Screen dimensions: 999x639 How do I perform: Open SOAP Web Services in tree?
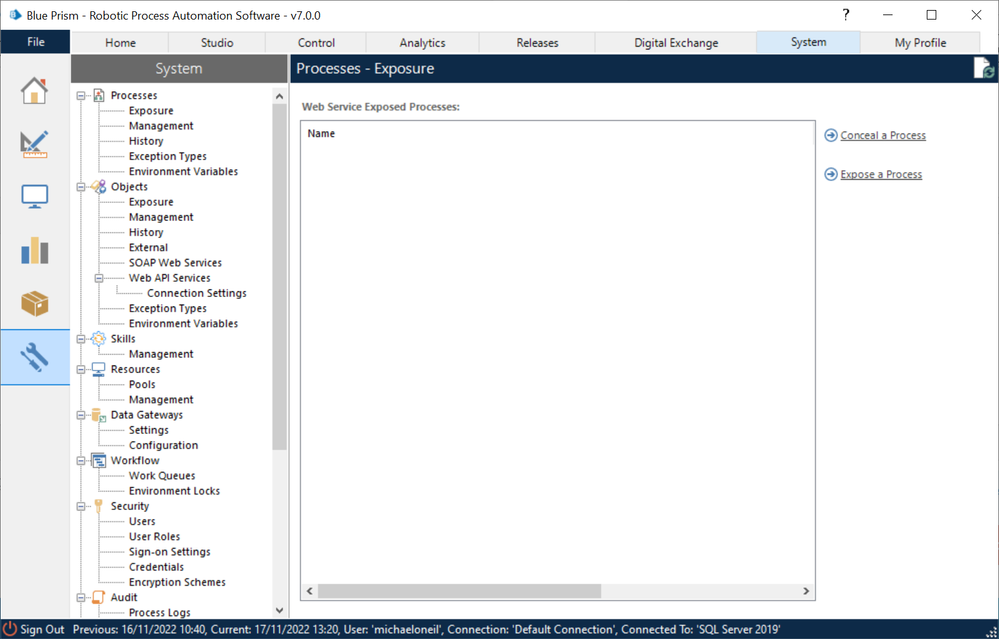tap(175, 263)
